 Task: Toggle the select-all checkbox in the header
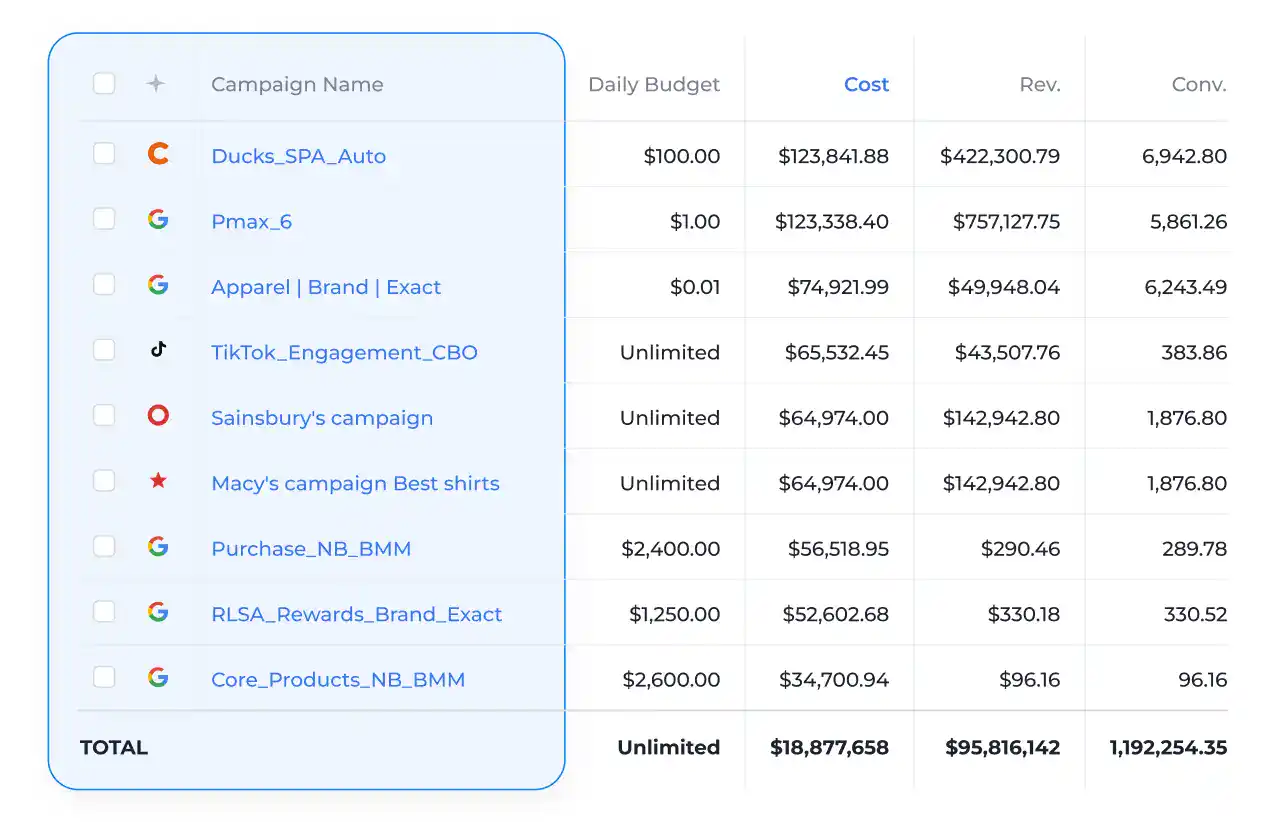click(104, 84)
